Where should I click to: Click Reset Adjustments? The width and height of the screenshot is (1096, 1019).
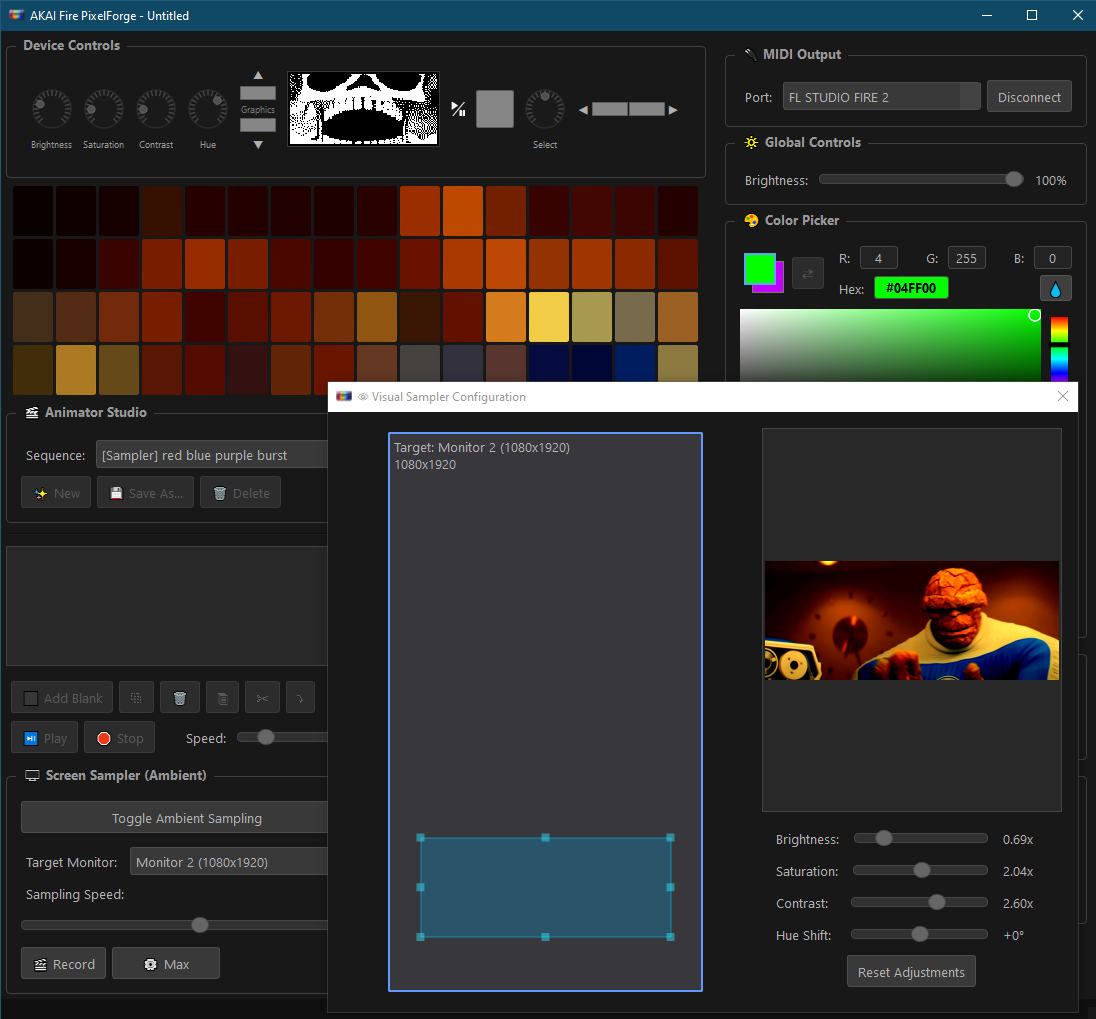(x=911, y=971)
